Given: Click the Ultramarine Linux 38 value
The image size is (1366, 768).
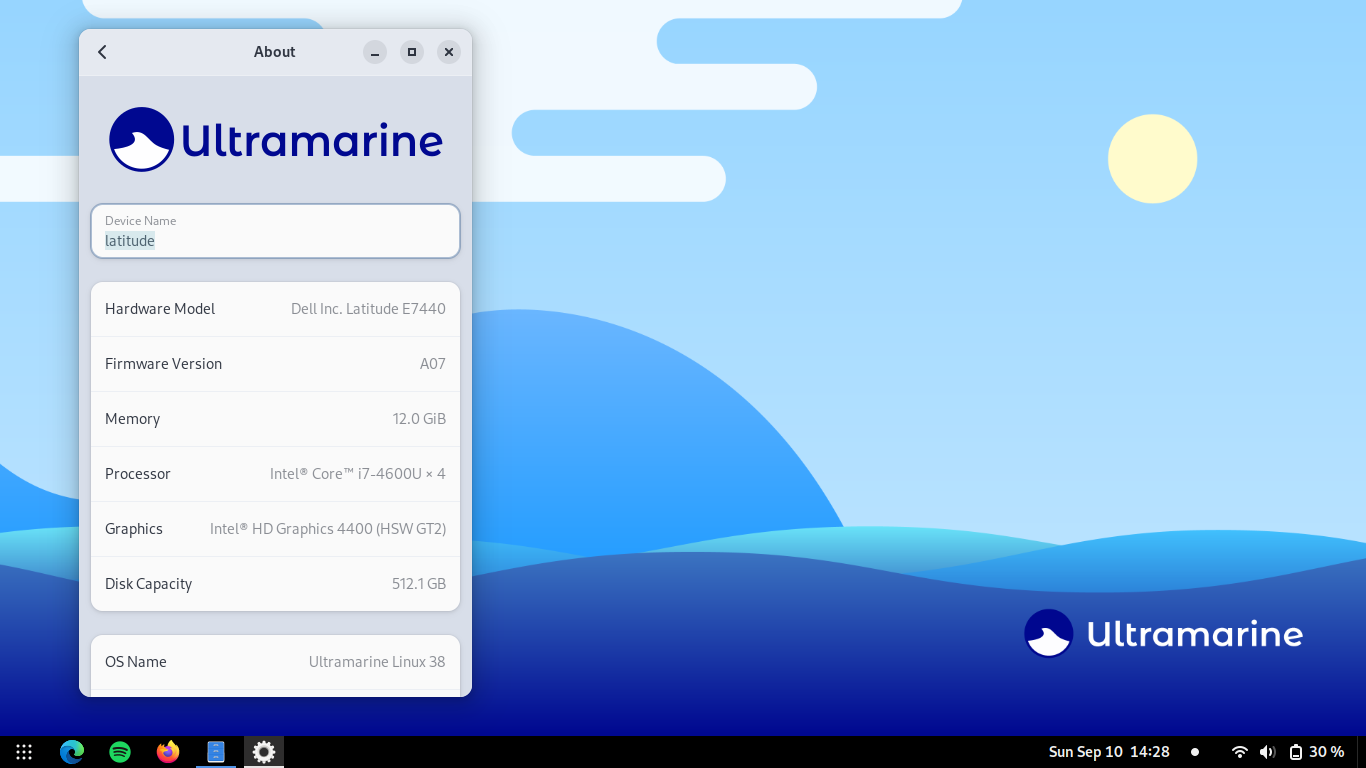Looking at the screenshot, I should [377, 662].
